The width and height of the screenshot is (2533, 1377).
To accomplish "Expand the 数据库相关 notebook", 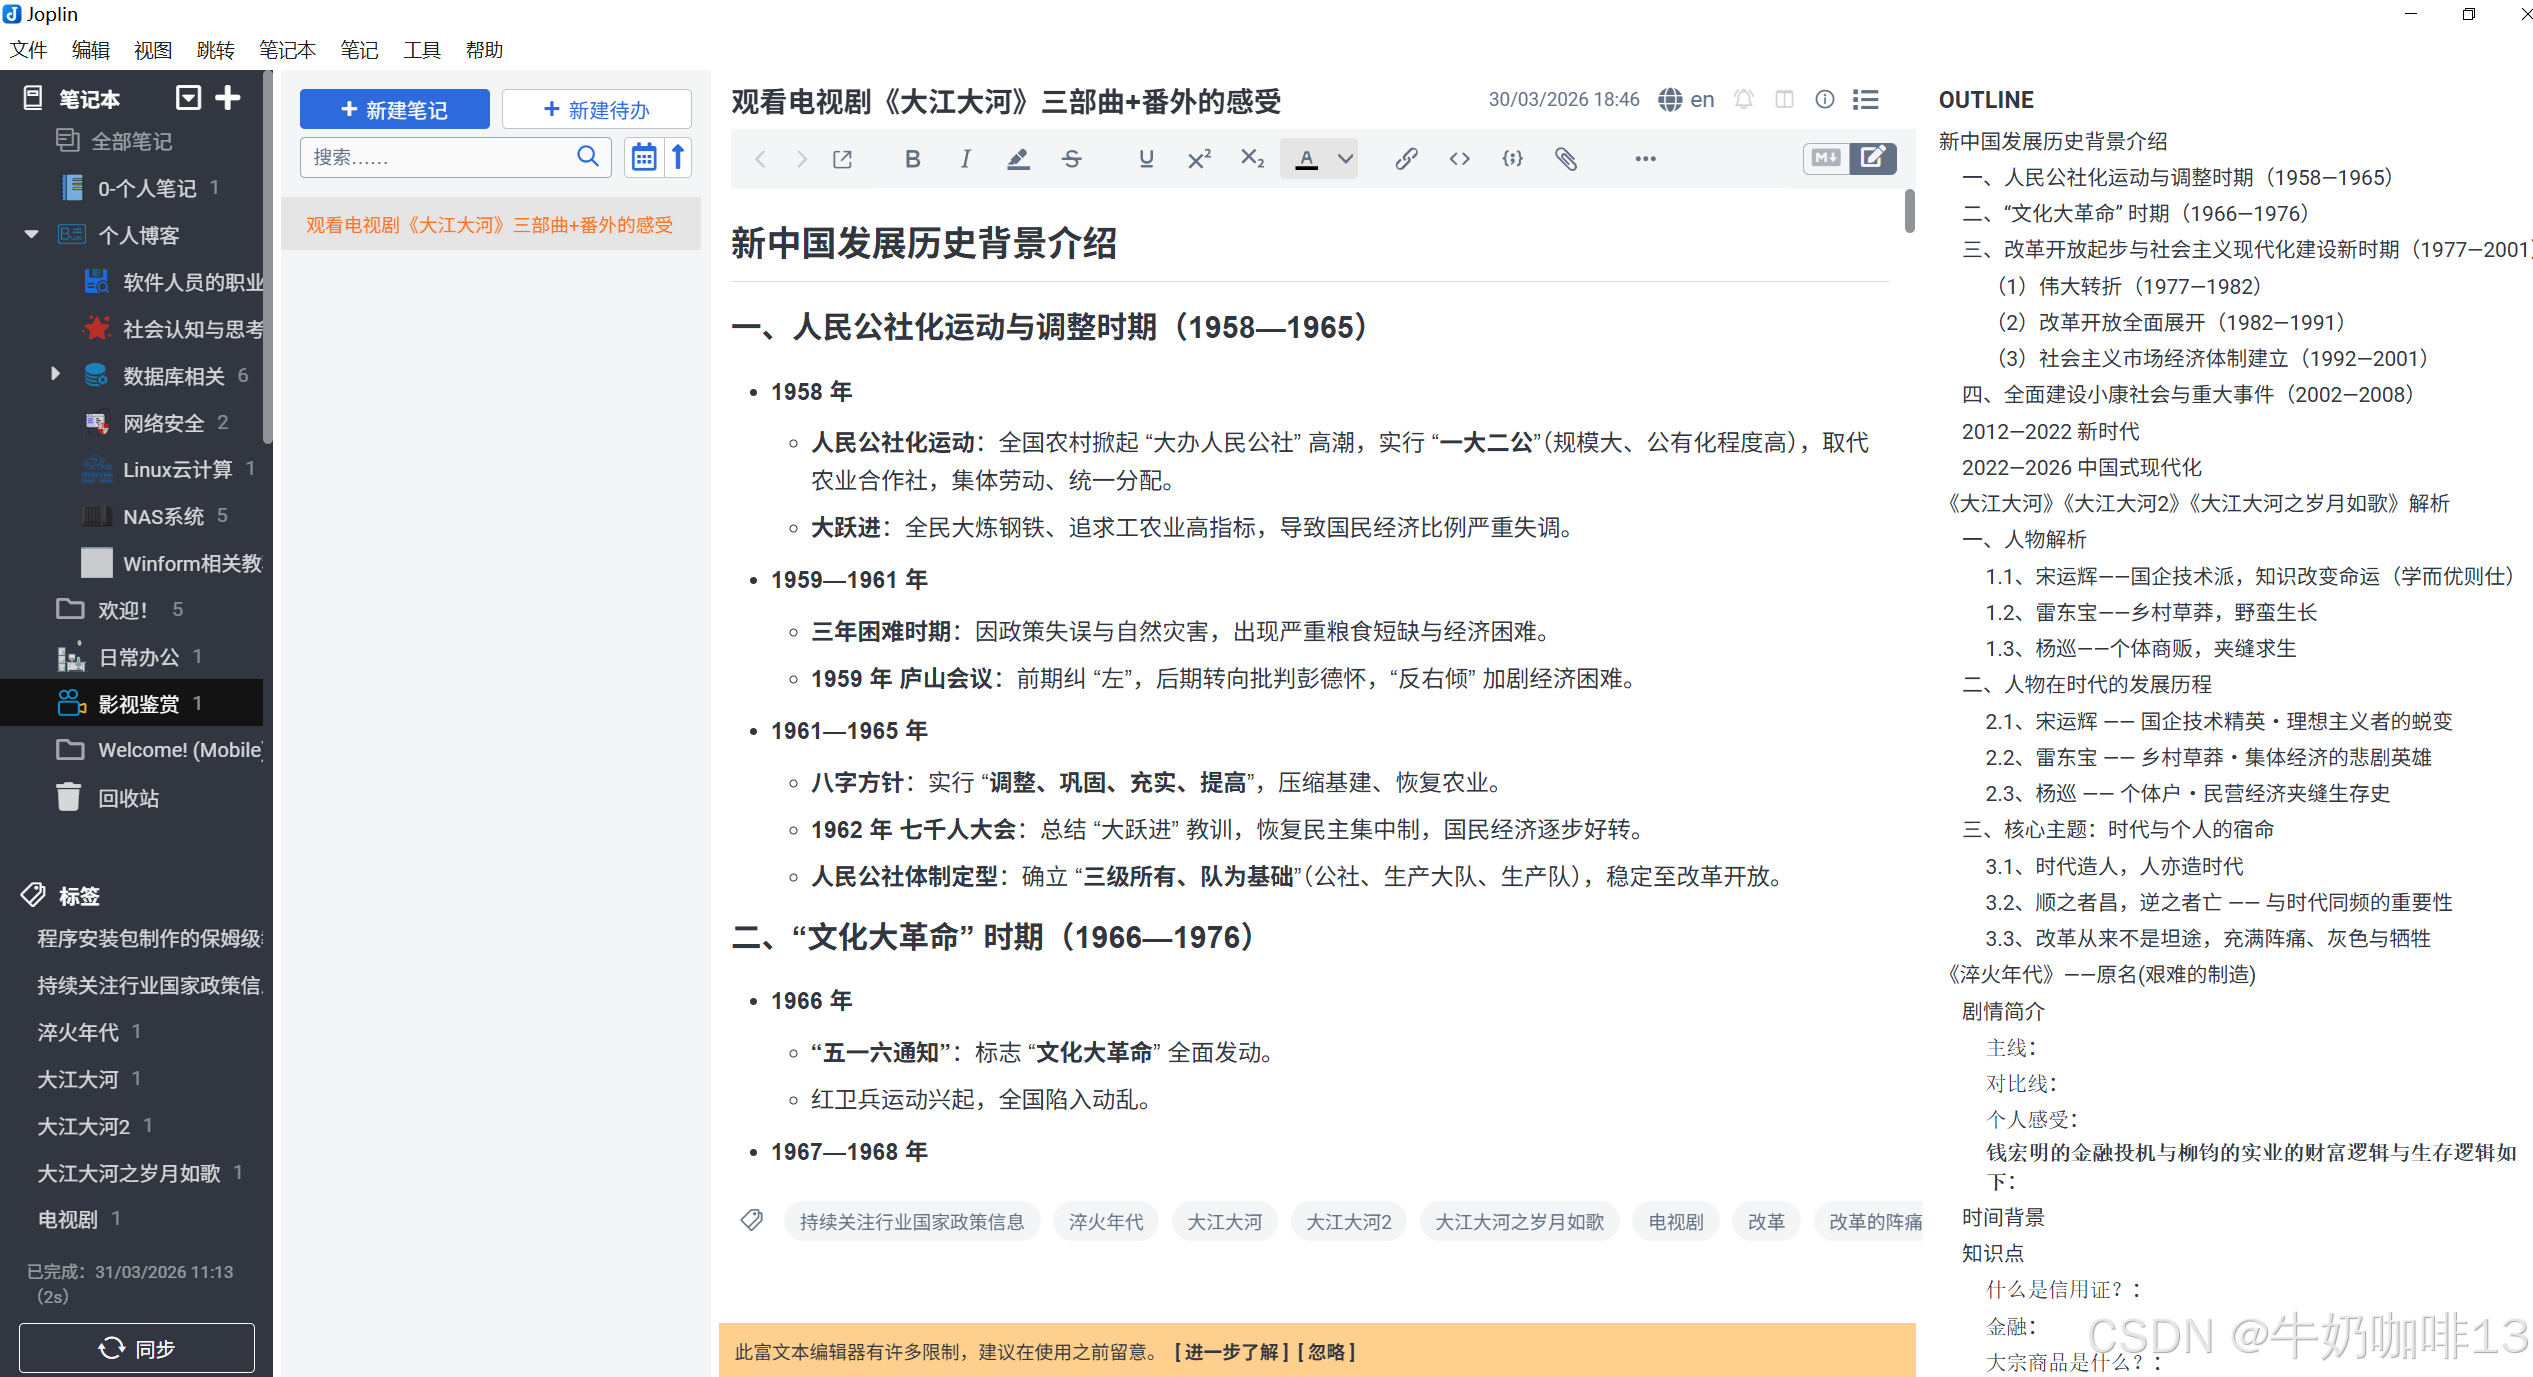I will [56, 374].
